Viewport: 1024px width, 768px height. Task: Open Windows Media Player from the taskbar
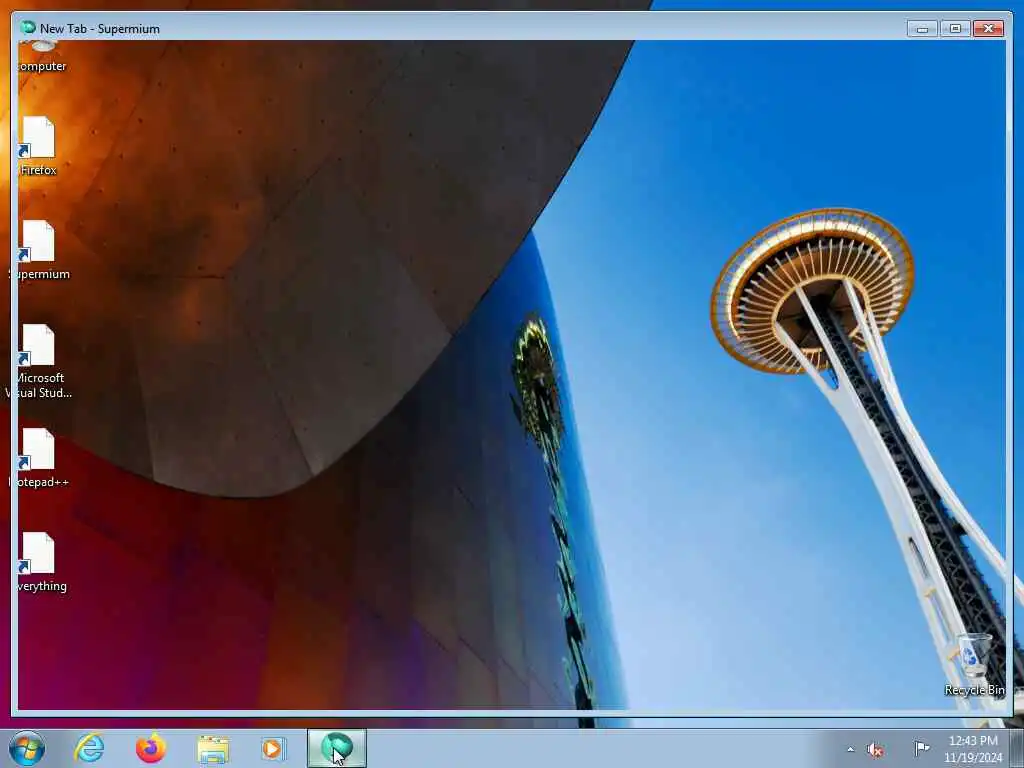pos(273,748)
